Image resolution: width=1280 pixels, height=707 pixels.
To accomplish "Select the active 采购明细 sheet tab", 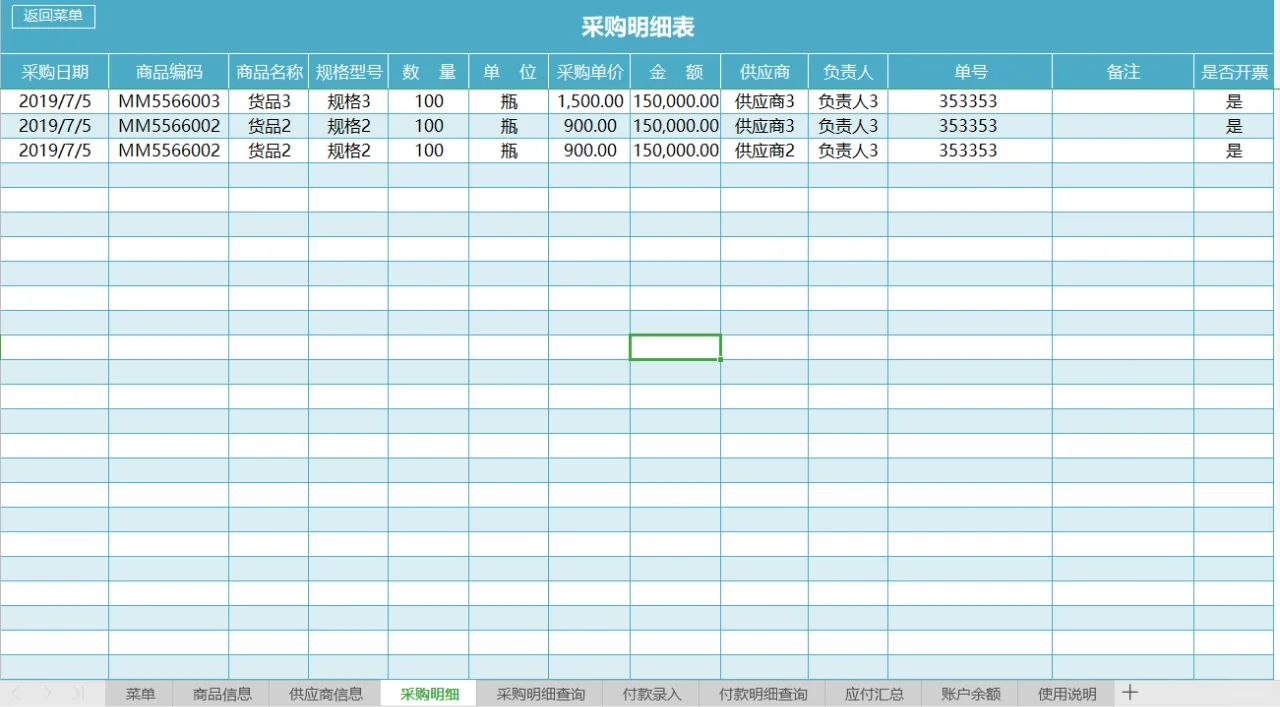I will (x=428, y=692).
